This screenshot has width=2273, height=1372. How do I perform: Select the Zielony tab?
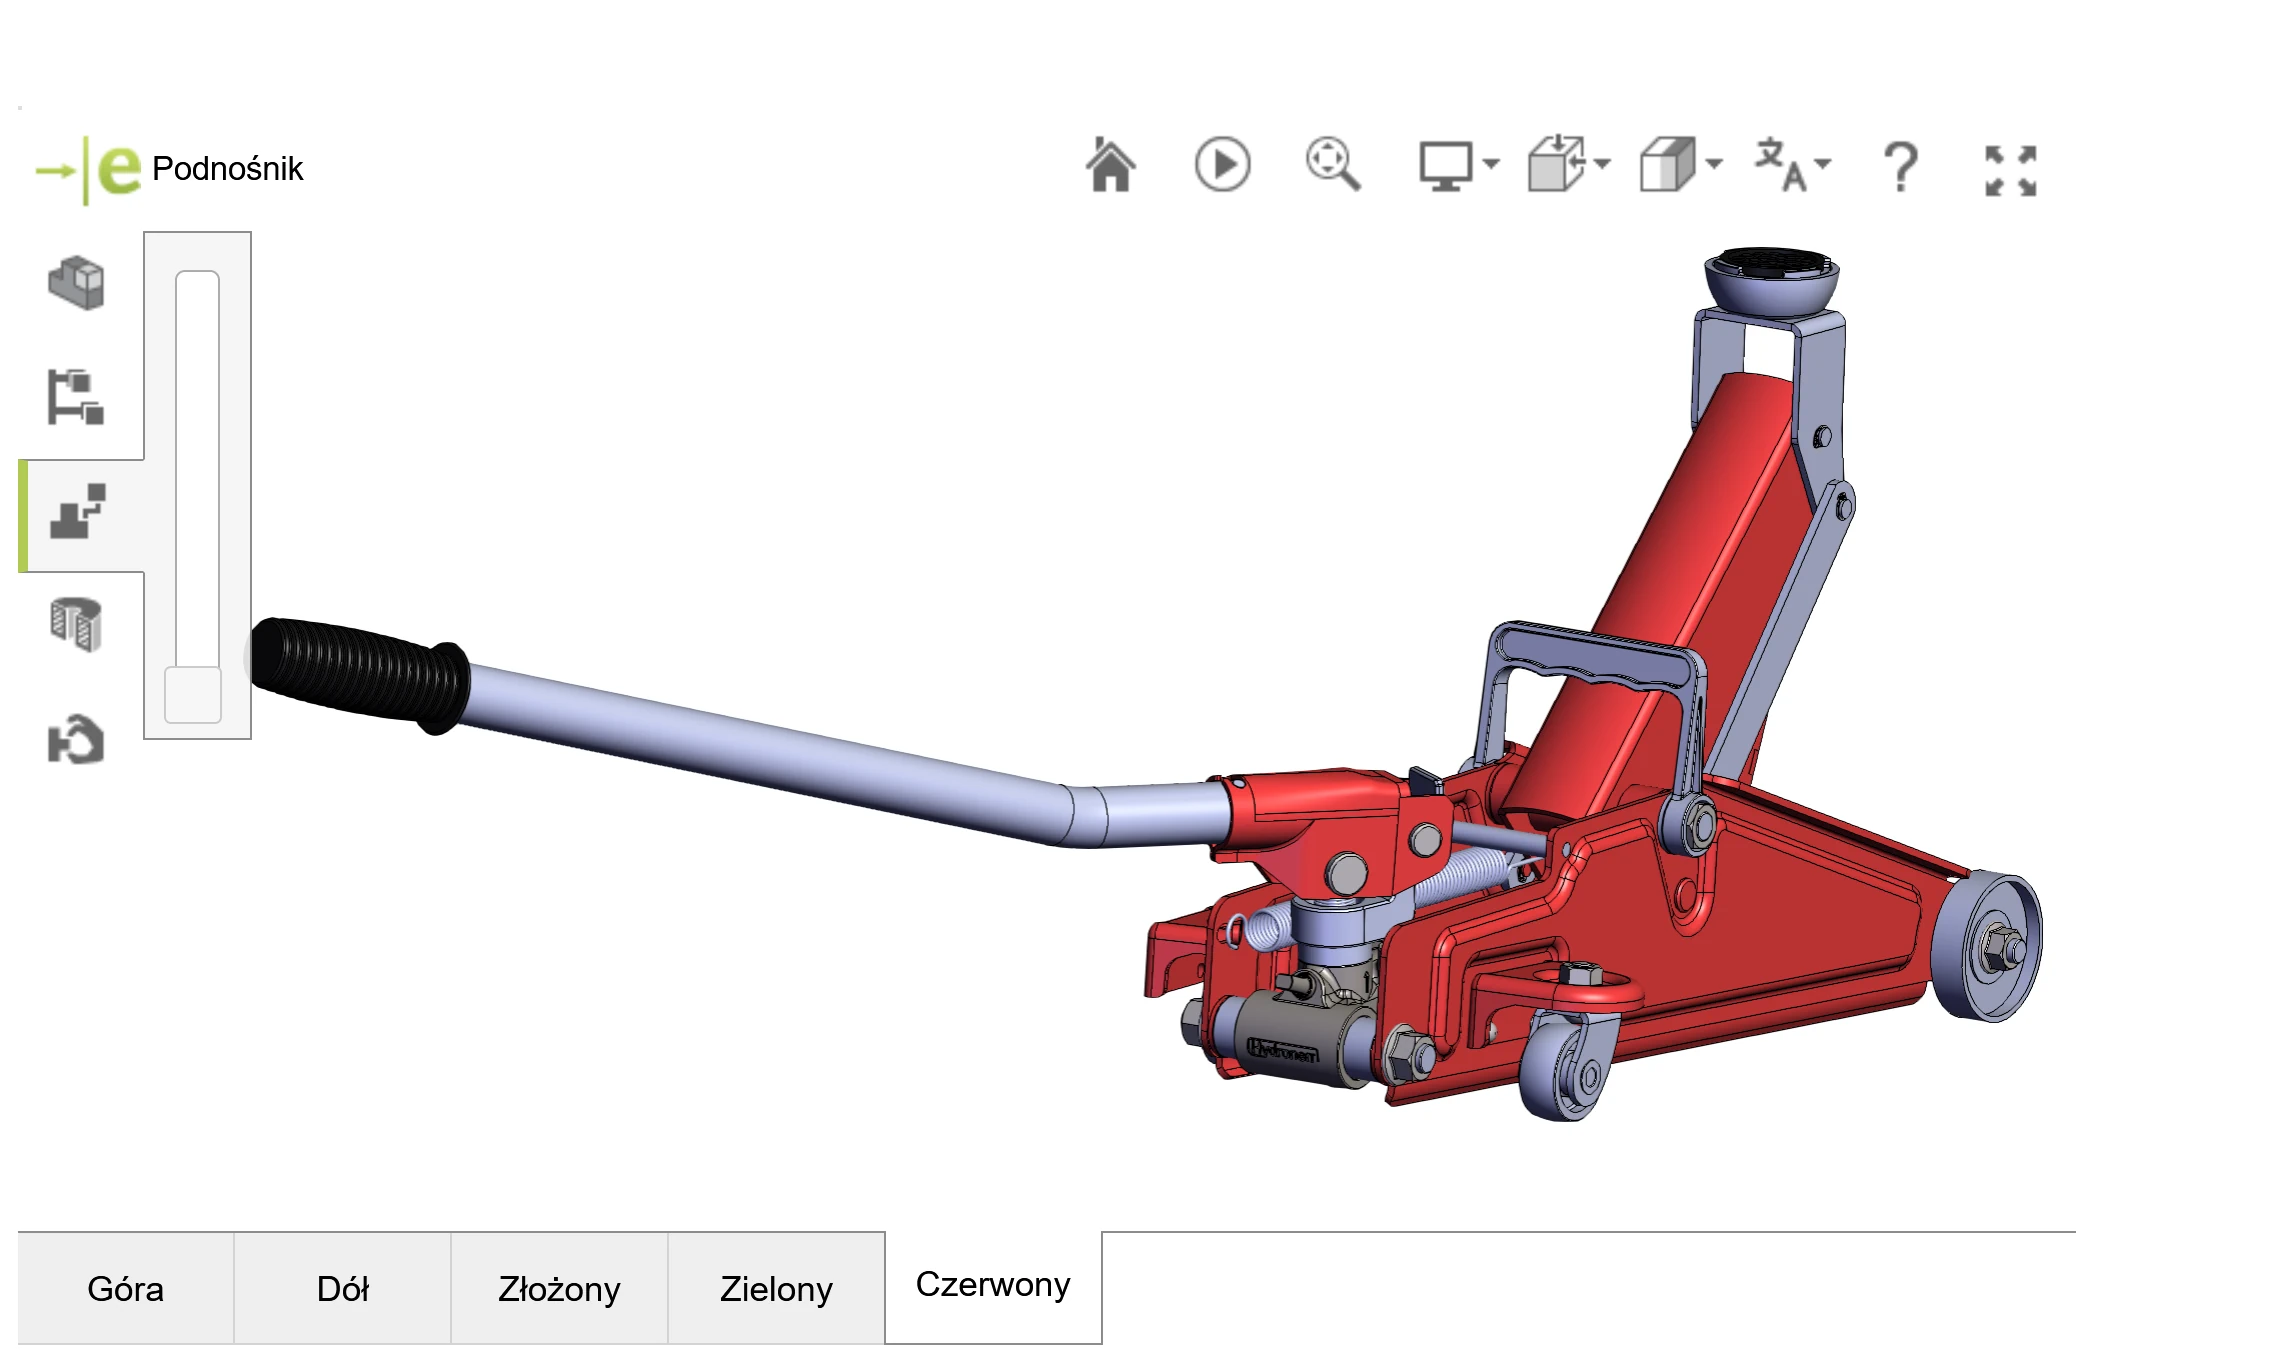(777, 1289)
